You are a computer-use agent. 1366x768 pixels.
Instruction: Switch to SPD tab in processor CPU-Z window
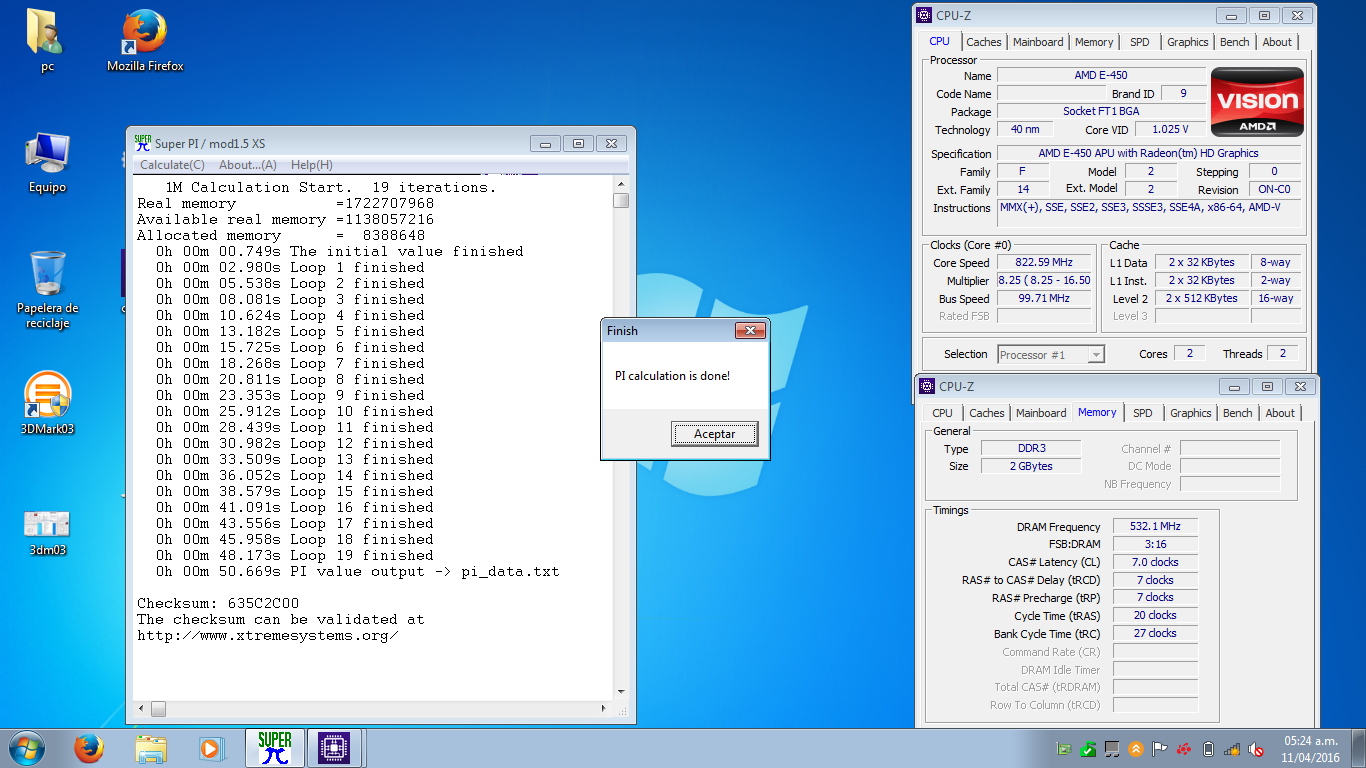1140,42
